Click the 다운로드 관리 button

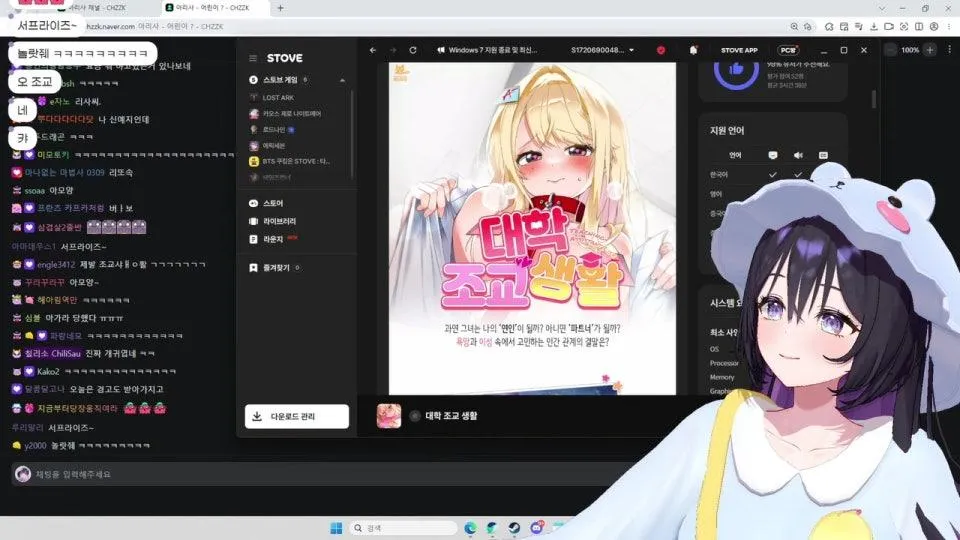pyautogui.click(x=297, y=416)
